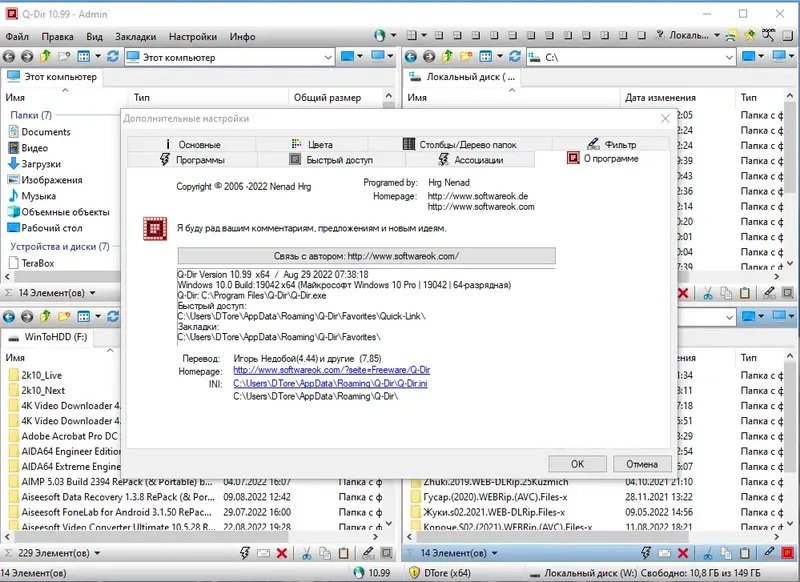Screen dimensions: 800x582
Task: Open view-mode dropdown in C:\ pane
Action: (x=500, y=57)
